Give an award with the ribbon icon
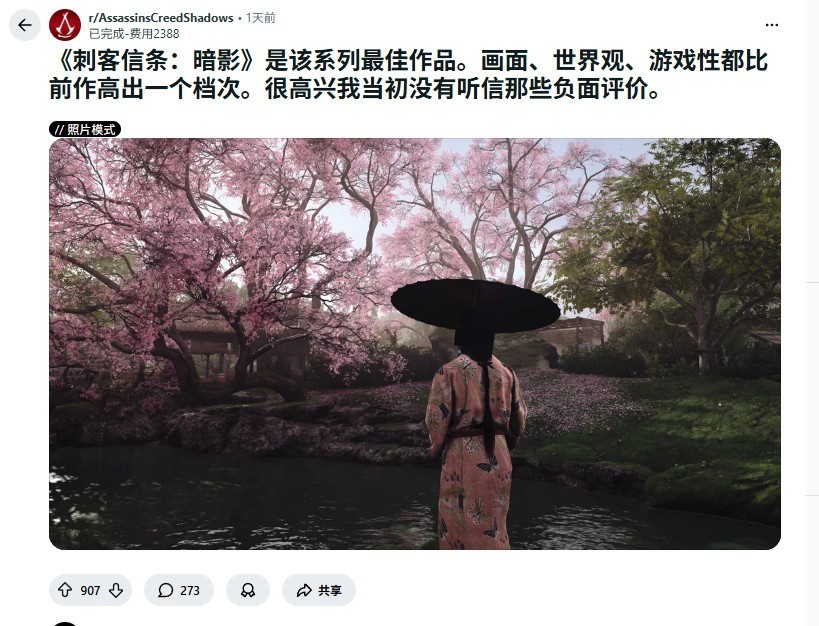819x626 pixels. [248, 590]
